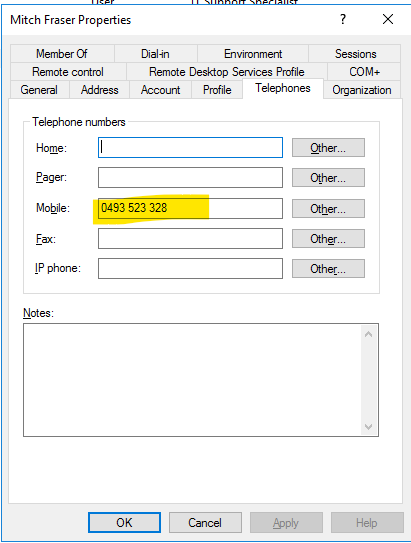Close the Mitch Fraser Properties dialog
Viewport: 411px width, 543px height.
coord(388,19)
